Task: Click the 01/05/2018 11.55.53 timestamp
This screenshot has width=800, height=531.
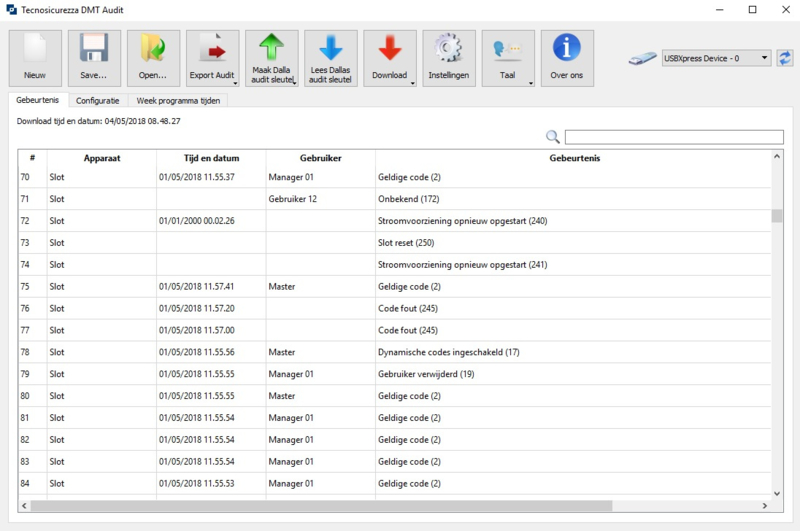Action: click(197, 484)
